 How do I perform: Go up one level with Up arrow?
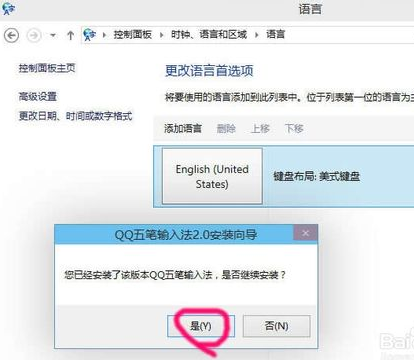70,35
